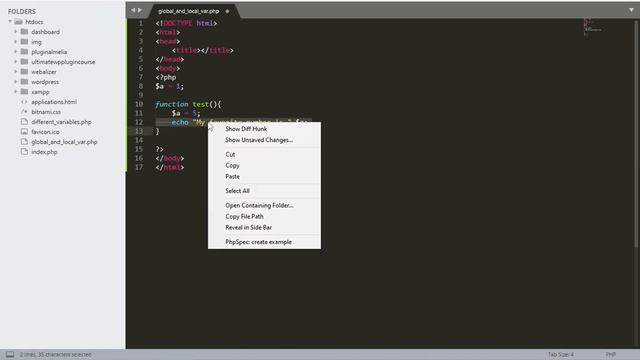Click the htdocs folder icon
Screen dimensions: 640x360
click(18, 22)
